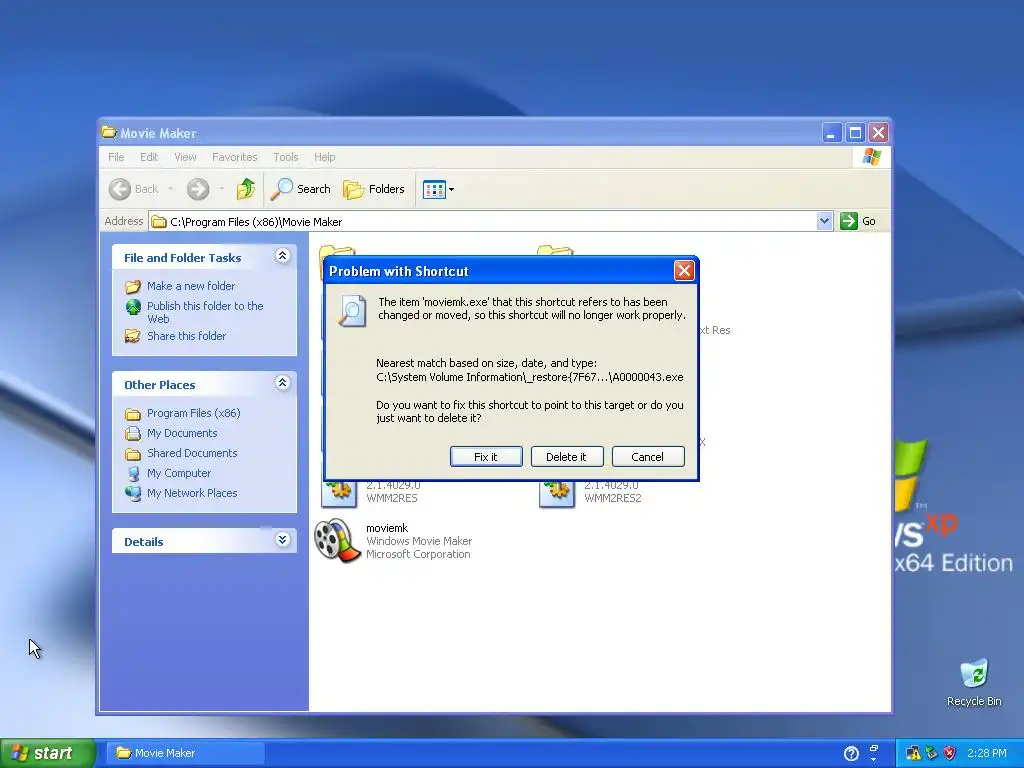Minimize the Movie Maker window
The height and width of the screenshot is (768, 1024).
point(831,133)
